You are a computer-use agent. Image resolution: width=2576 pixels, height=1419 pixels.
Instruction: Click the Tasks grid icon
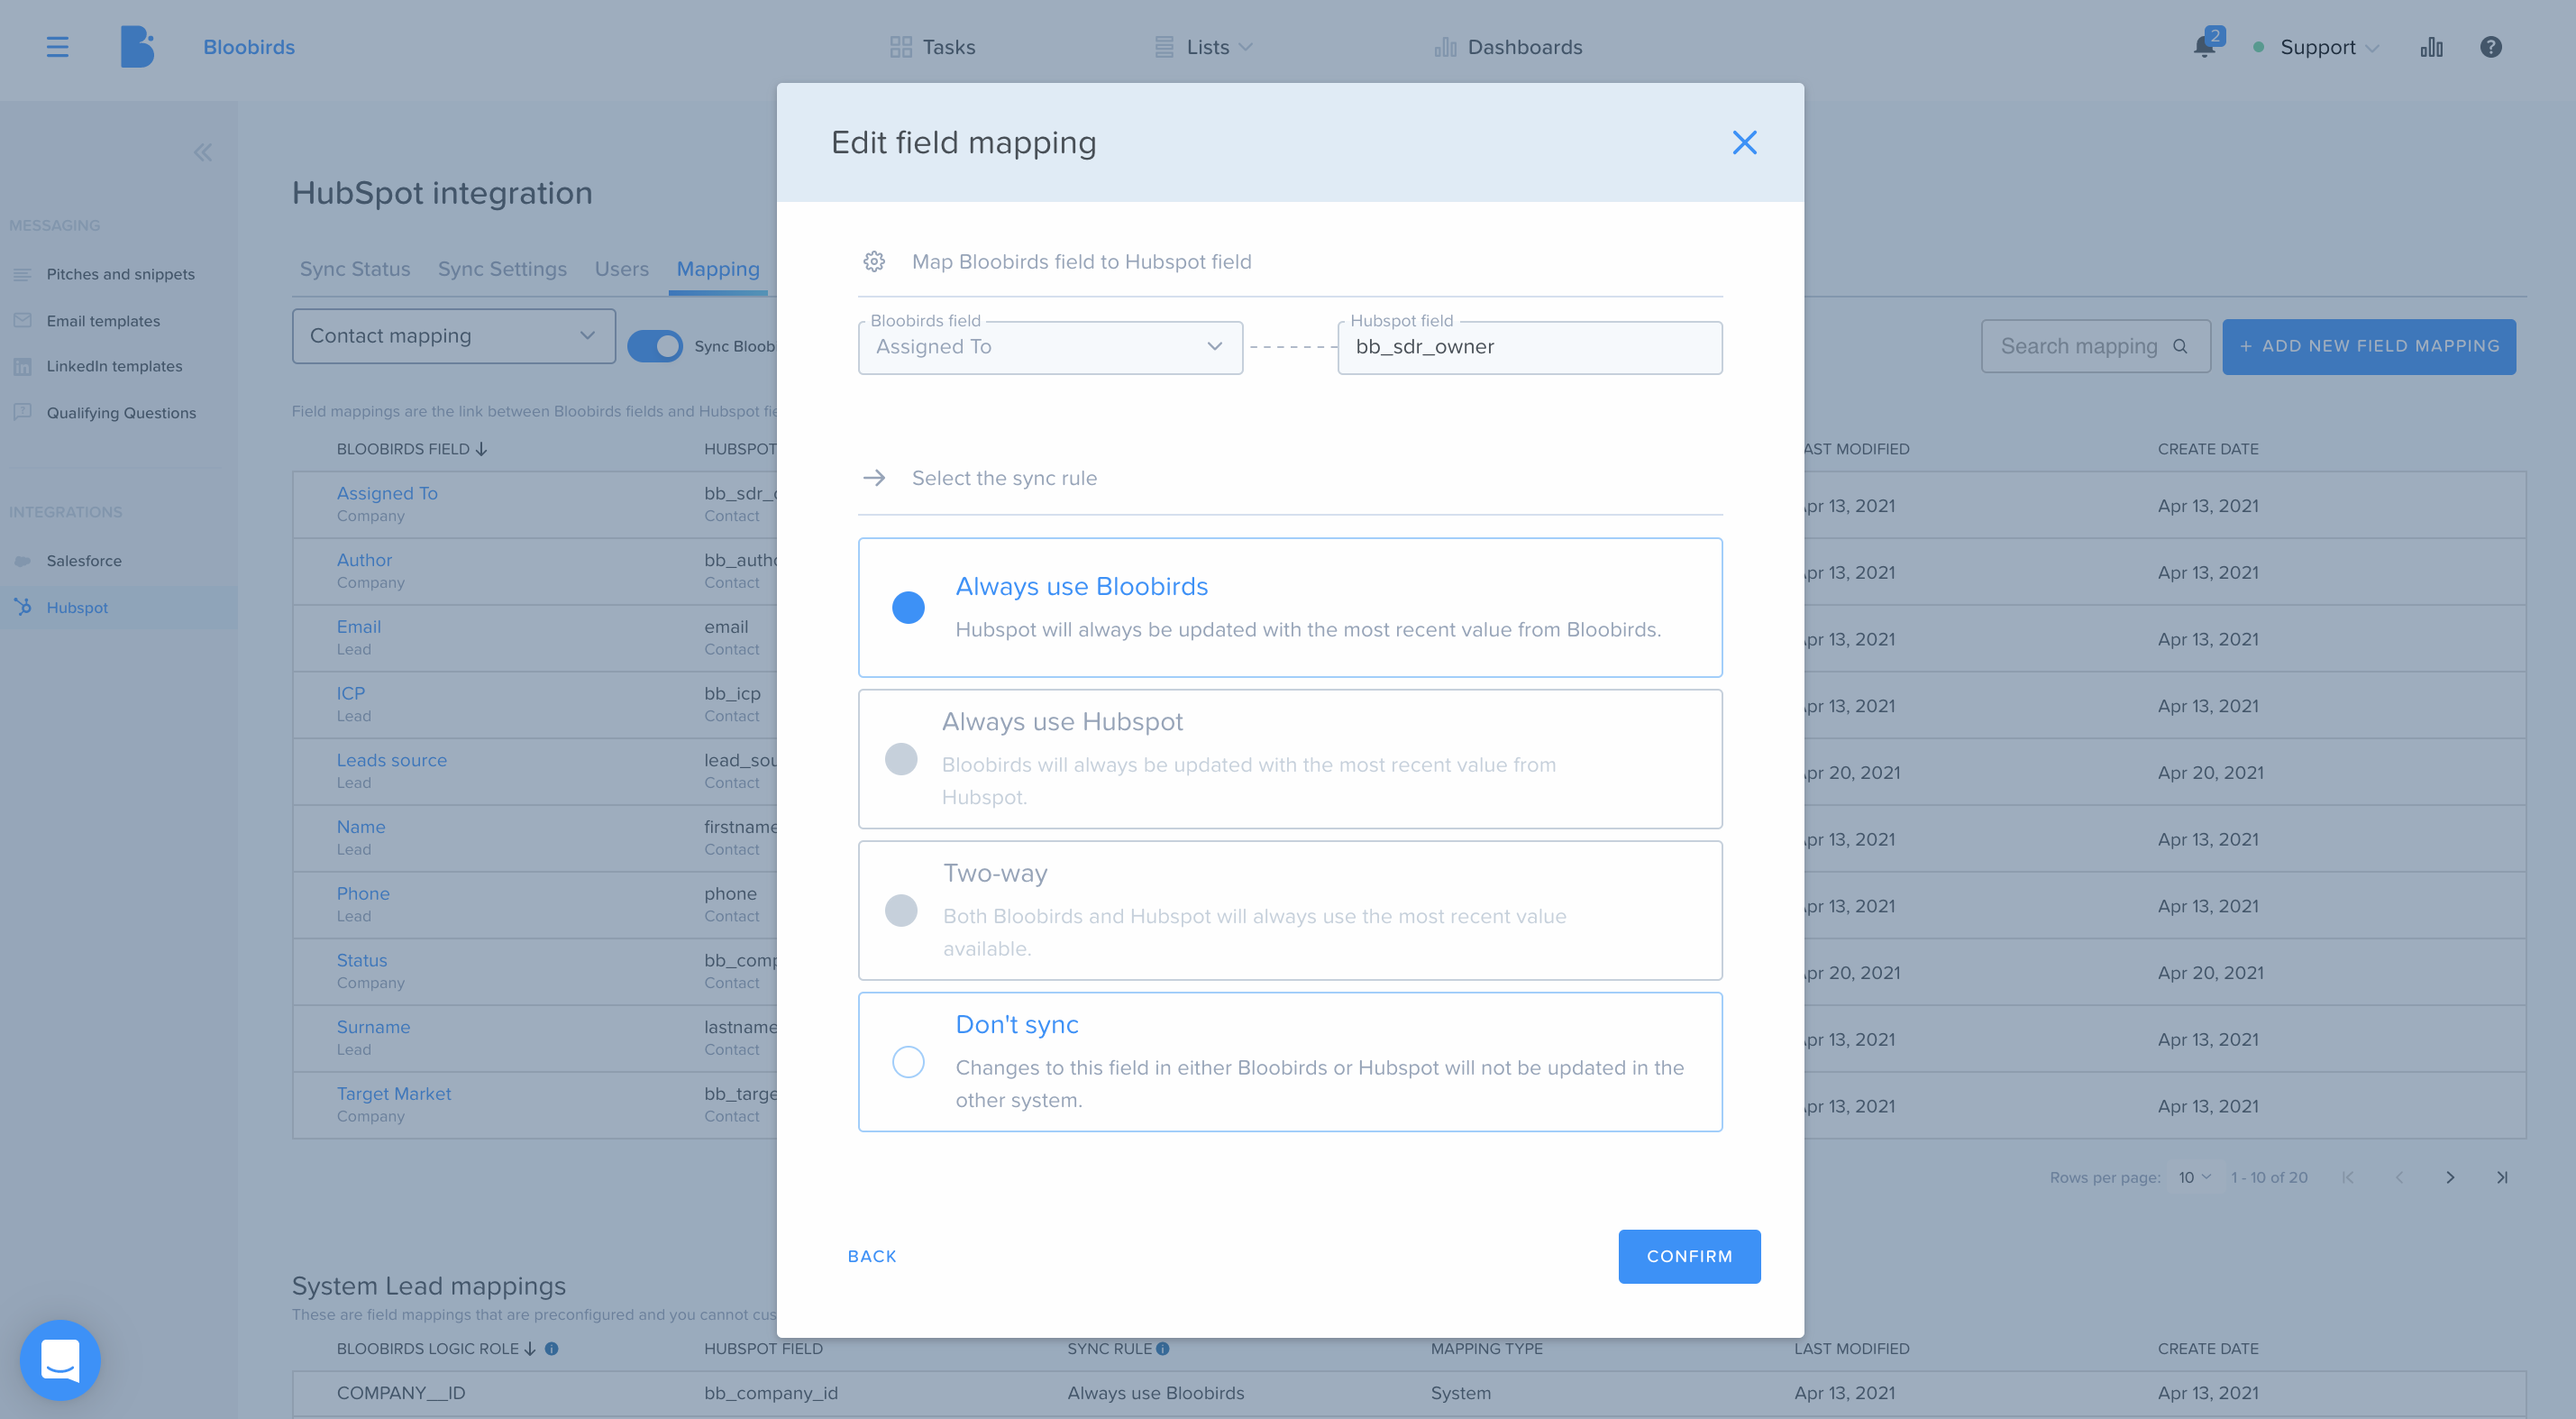coord(900,47)
